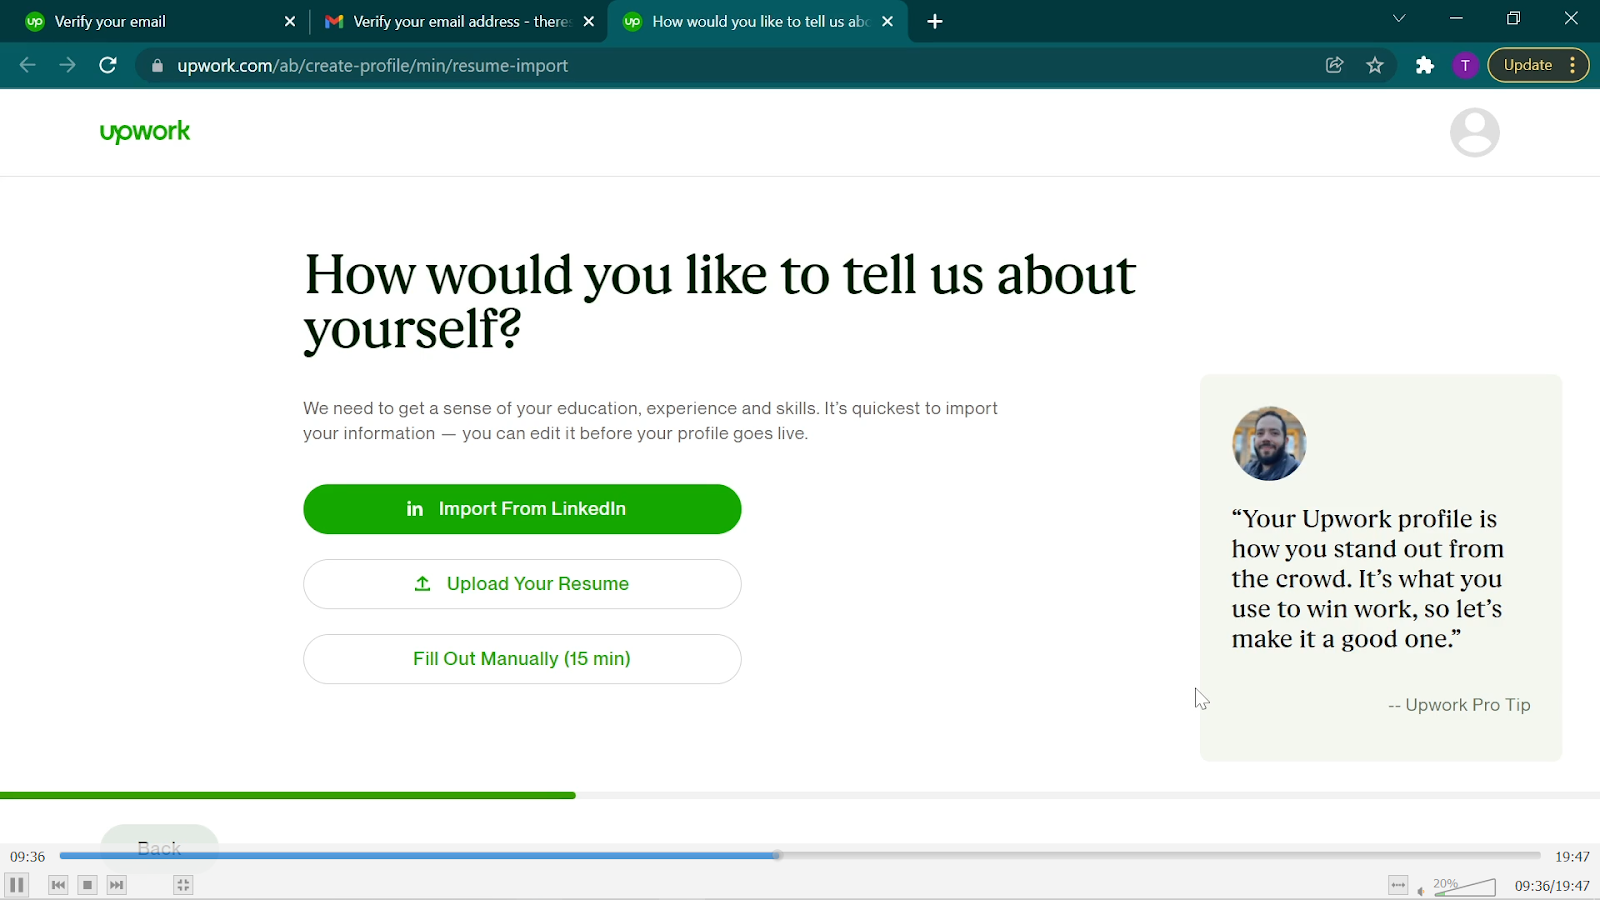This screenshot has width=1600, height=900.
Task: Click the heading 'How would you like to tell us about yourself?'
Action: pos(720,301)
